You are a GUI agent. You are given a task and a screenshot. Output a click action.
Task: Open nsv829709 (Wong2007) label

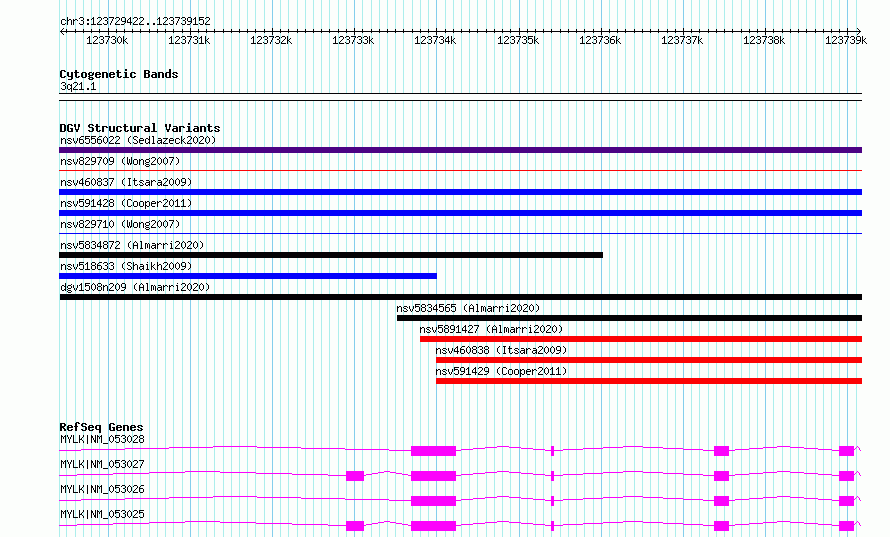pos(120,161)
